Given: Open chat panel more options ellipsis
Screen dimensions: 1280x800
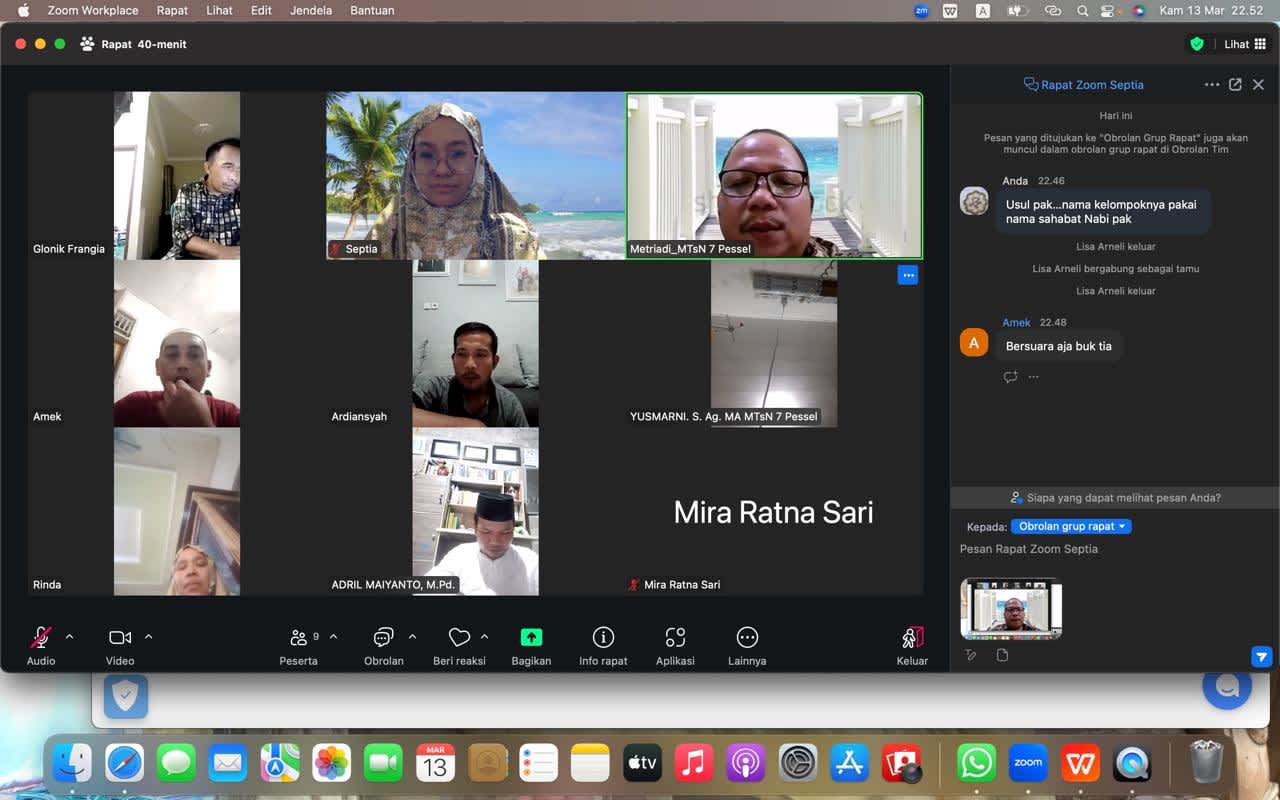Looking at the screenshot, I should coord(1212,85).
